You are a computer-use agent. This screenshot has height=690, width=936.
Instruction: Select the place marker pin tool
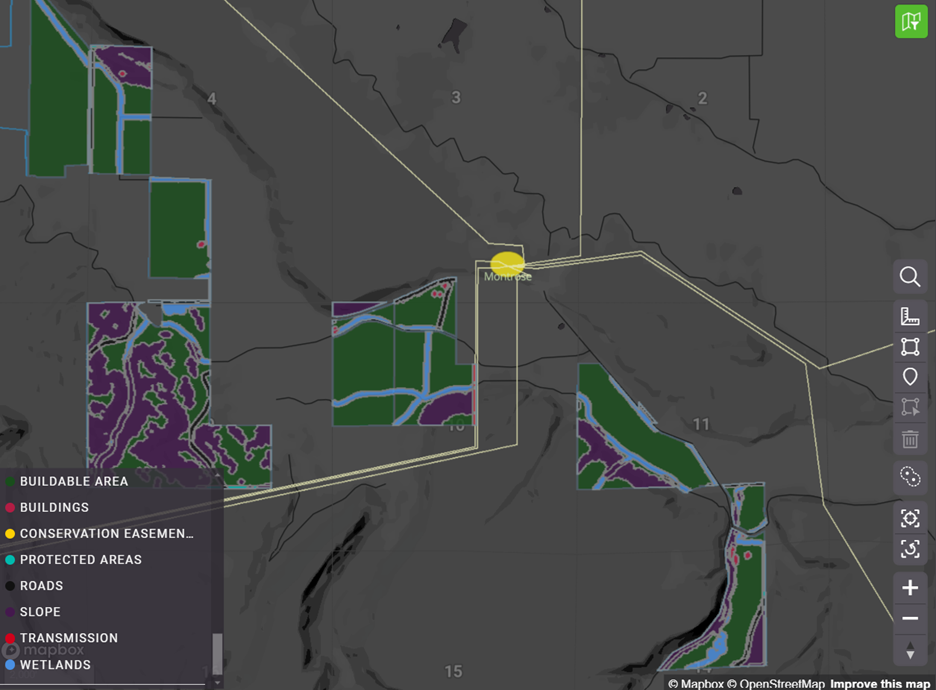coord(910,377)
